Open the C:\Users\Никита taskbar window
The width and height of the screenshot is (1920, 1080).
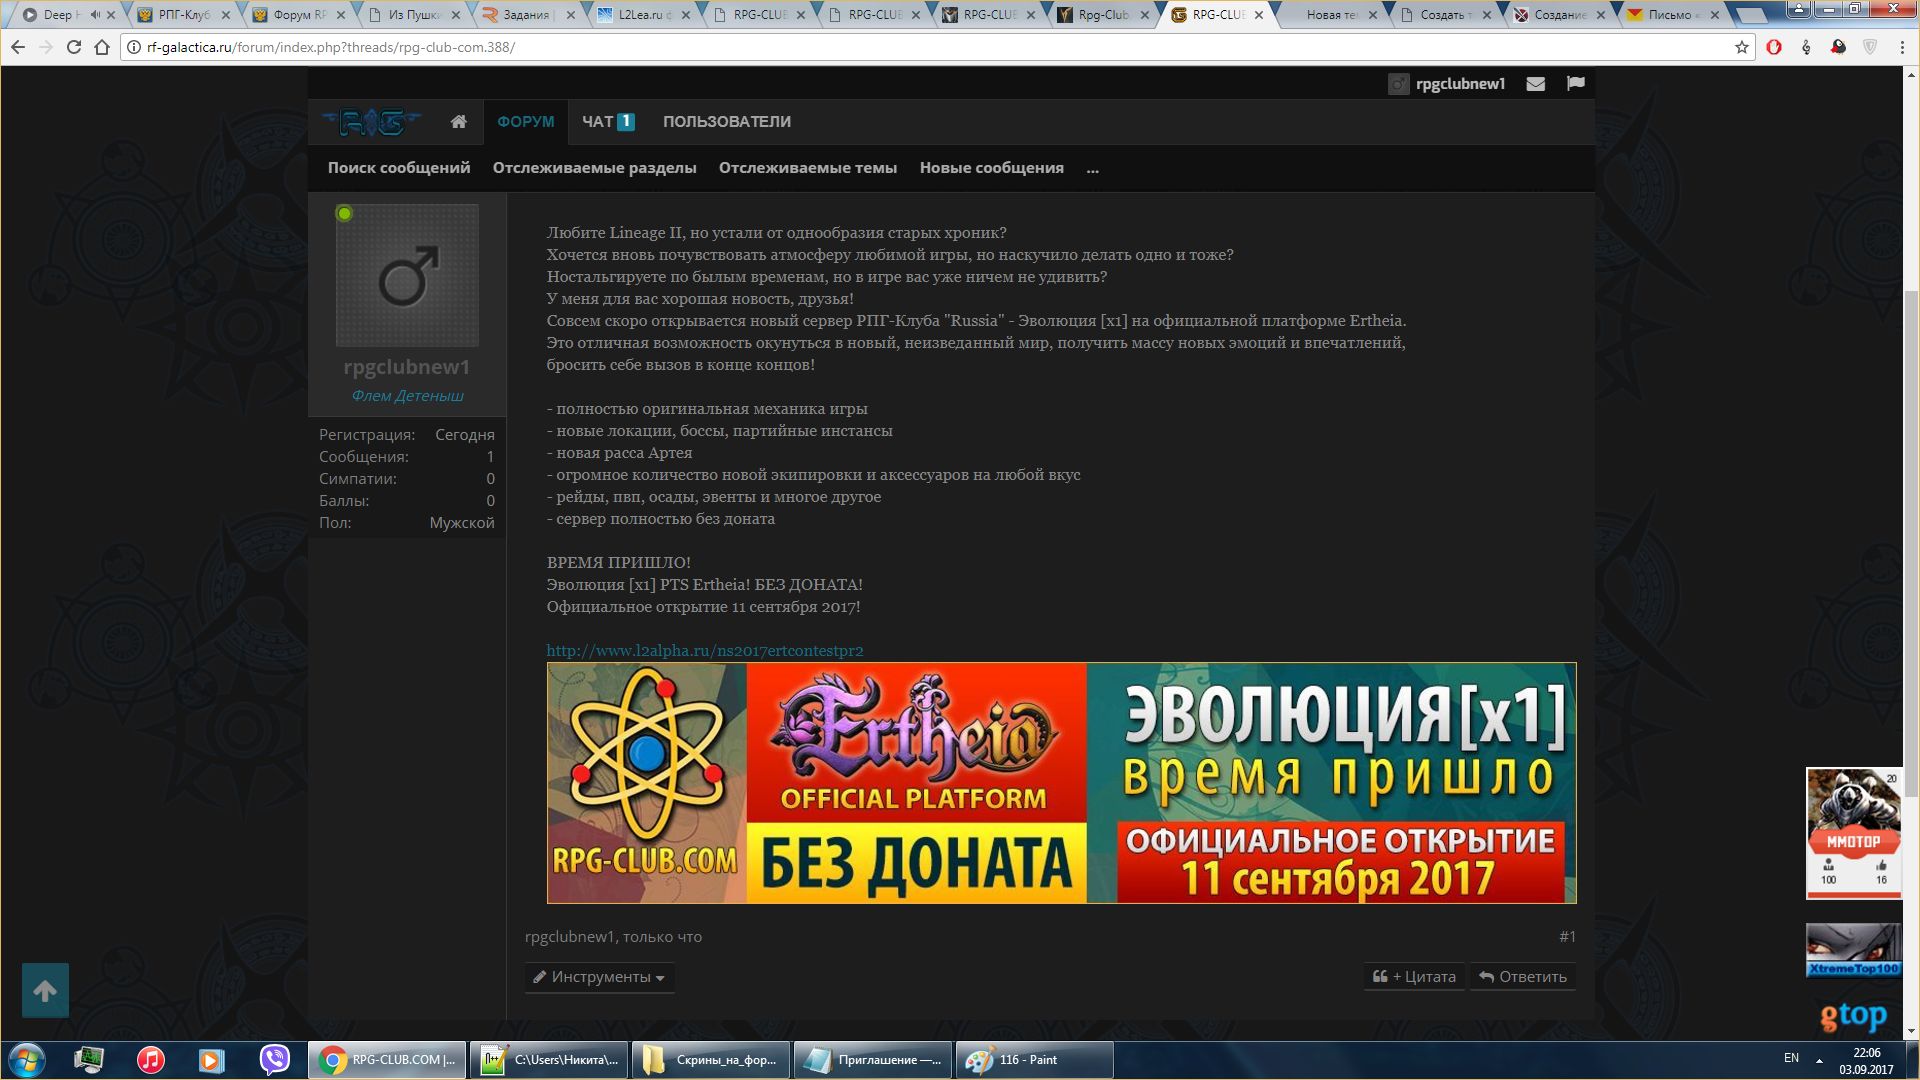tap(549, 1059)
